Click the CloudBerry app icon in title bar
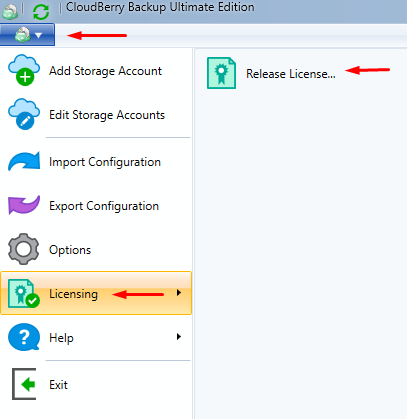The image size is (407, 419). click(10, 12)
